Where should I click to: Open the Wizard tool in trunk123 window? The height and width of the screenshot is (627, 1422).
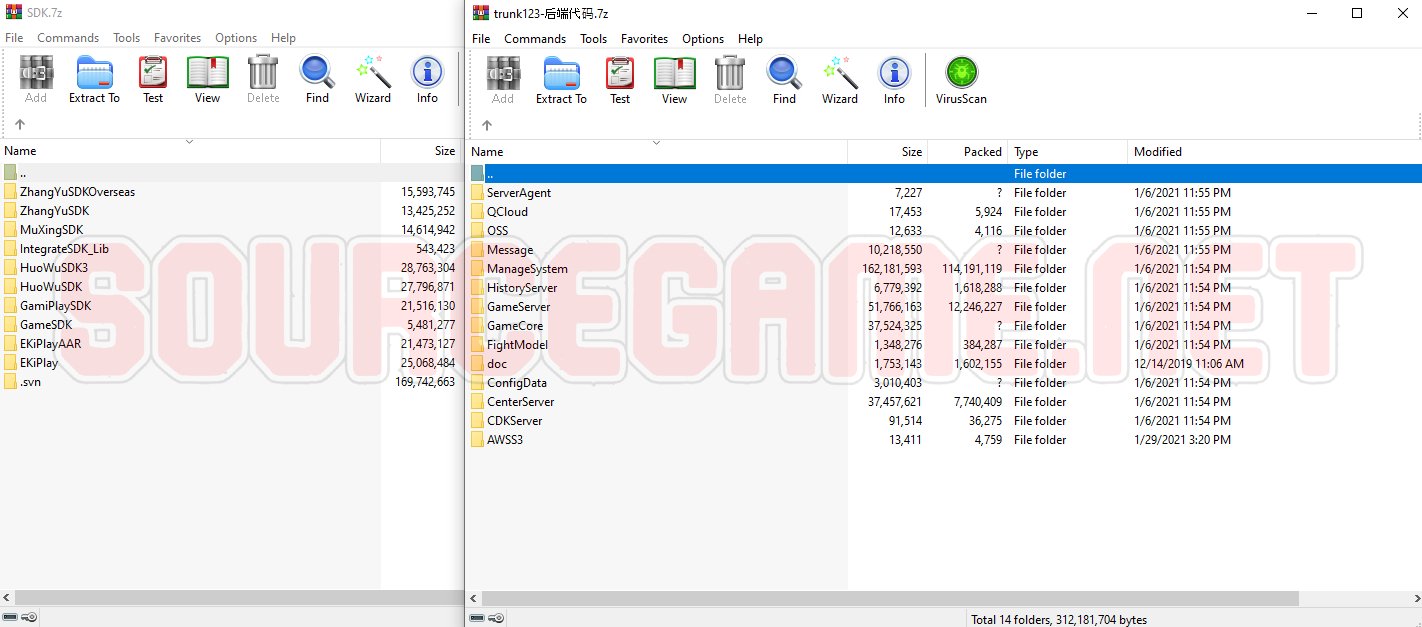840,80
